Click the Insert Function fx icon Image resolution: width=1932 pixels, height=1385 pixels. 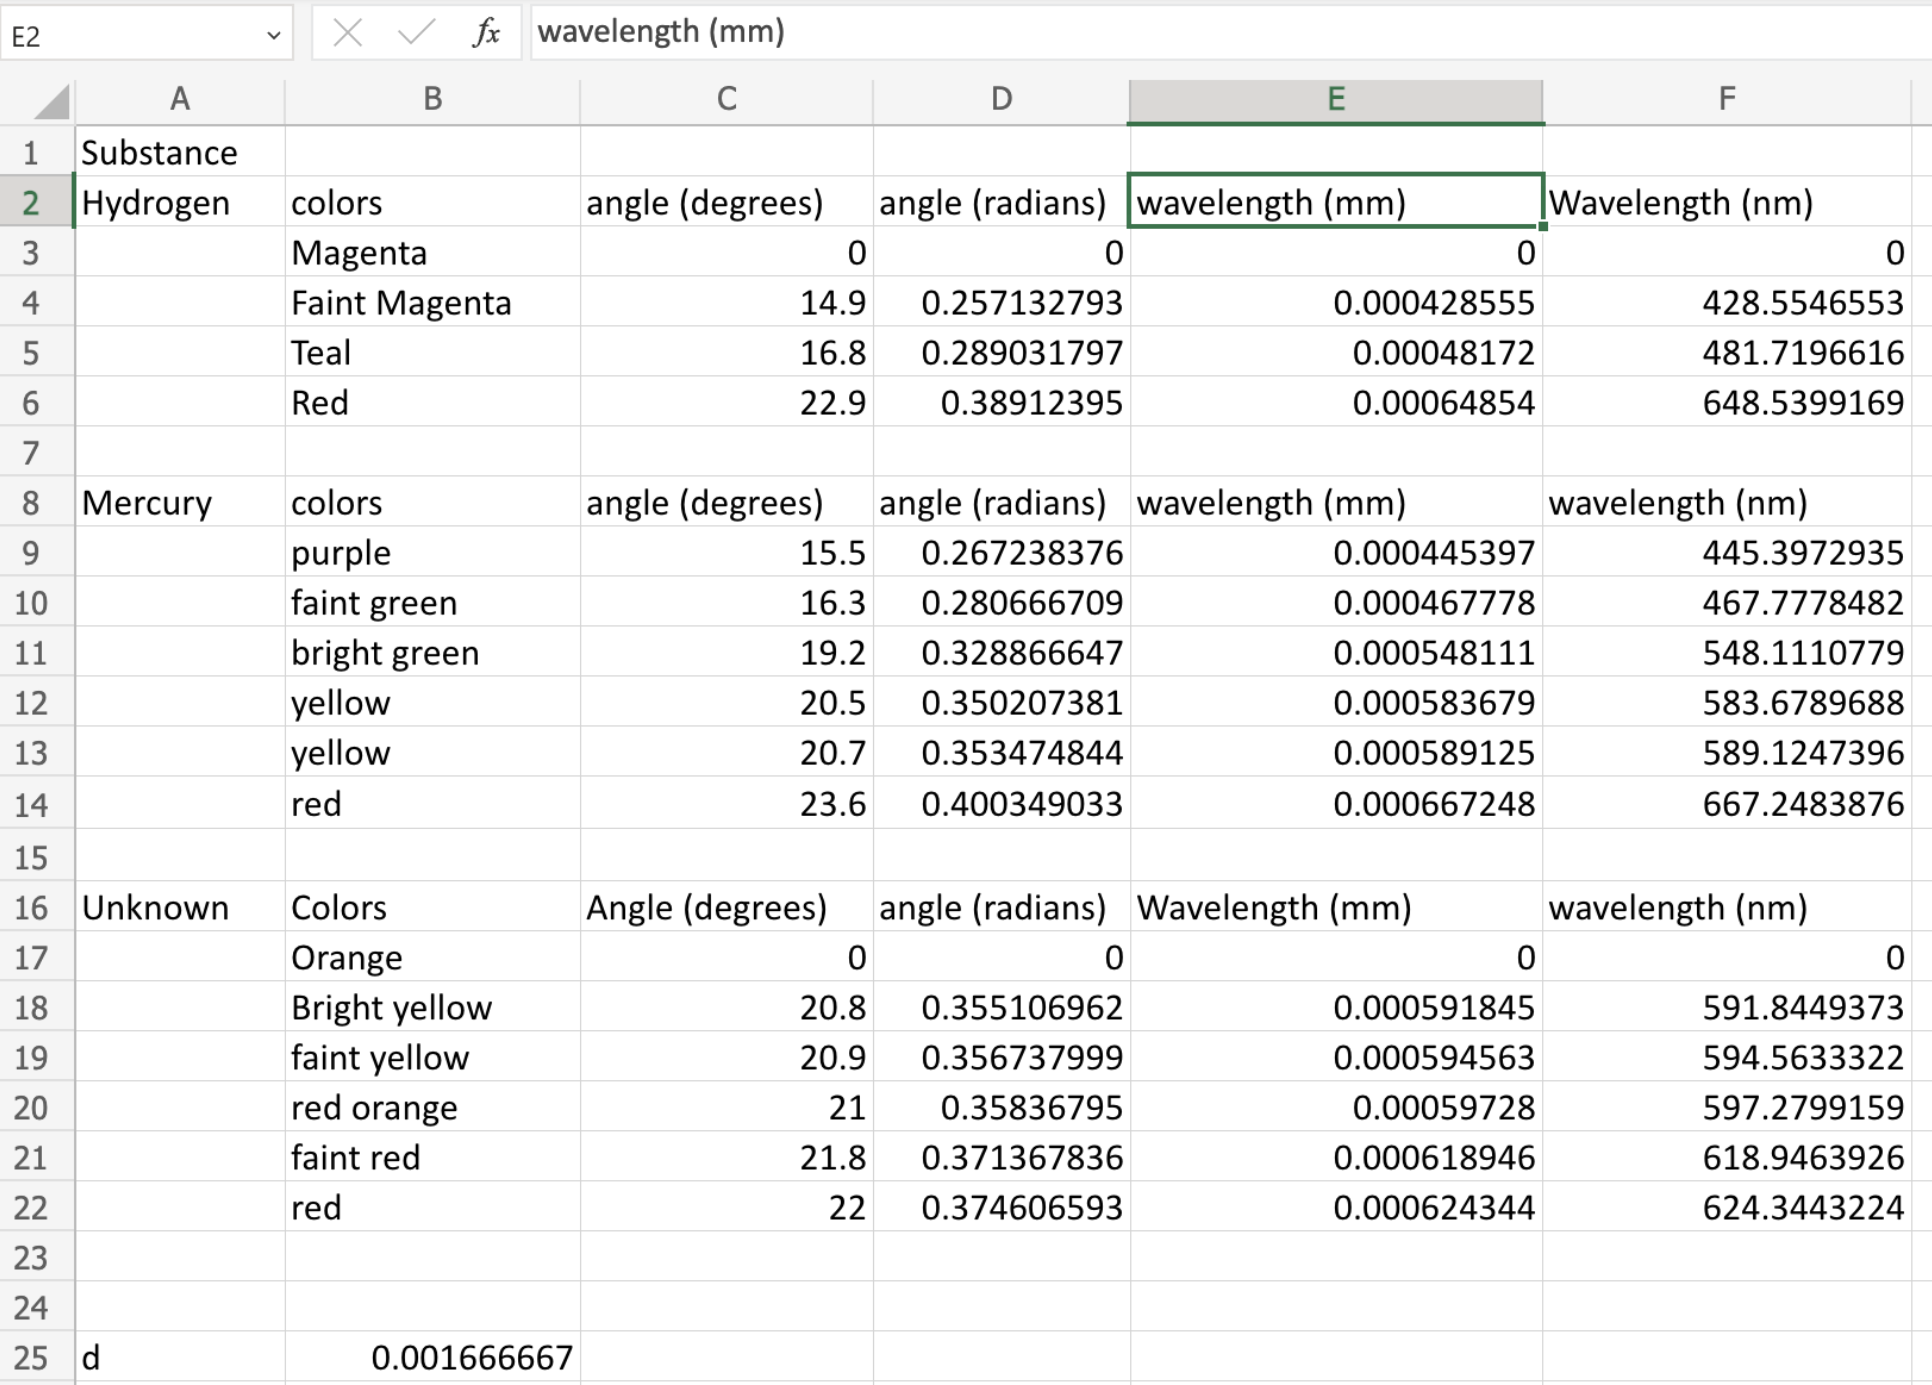point(487,31)
